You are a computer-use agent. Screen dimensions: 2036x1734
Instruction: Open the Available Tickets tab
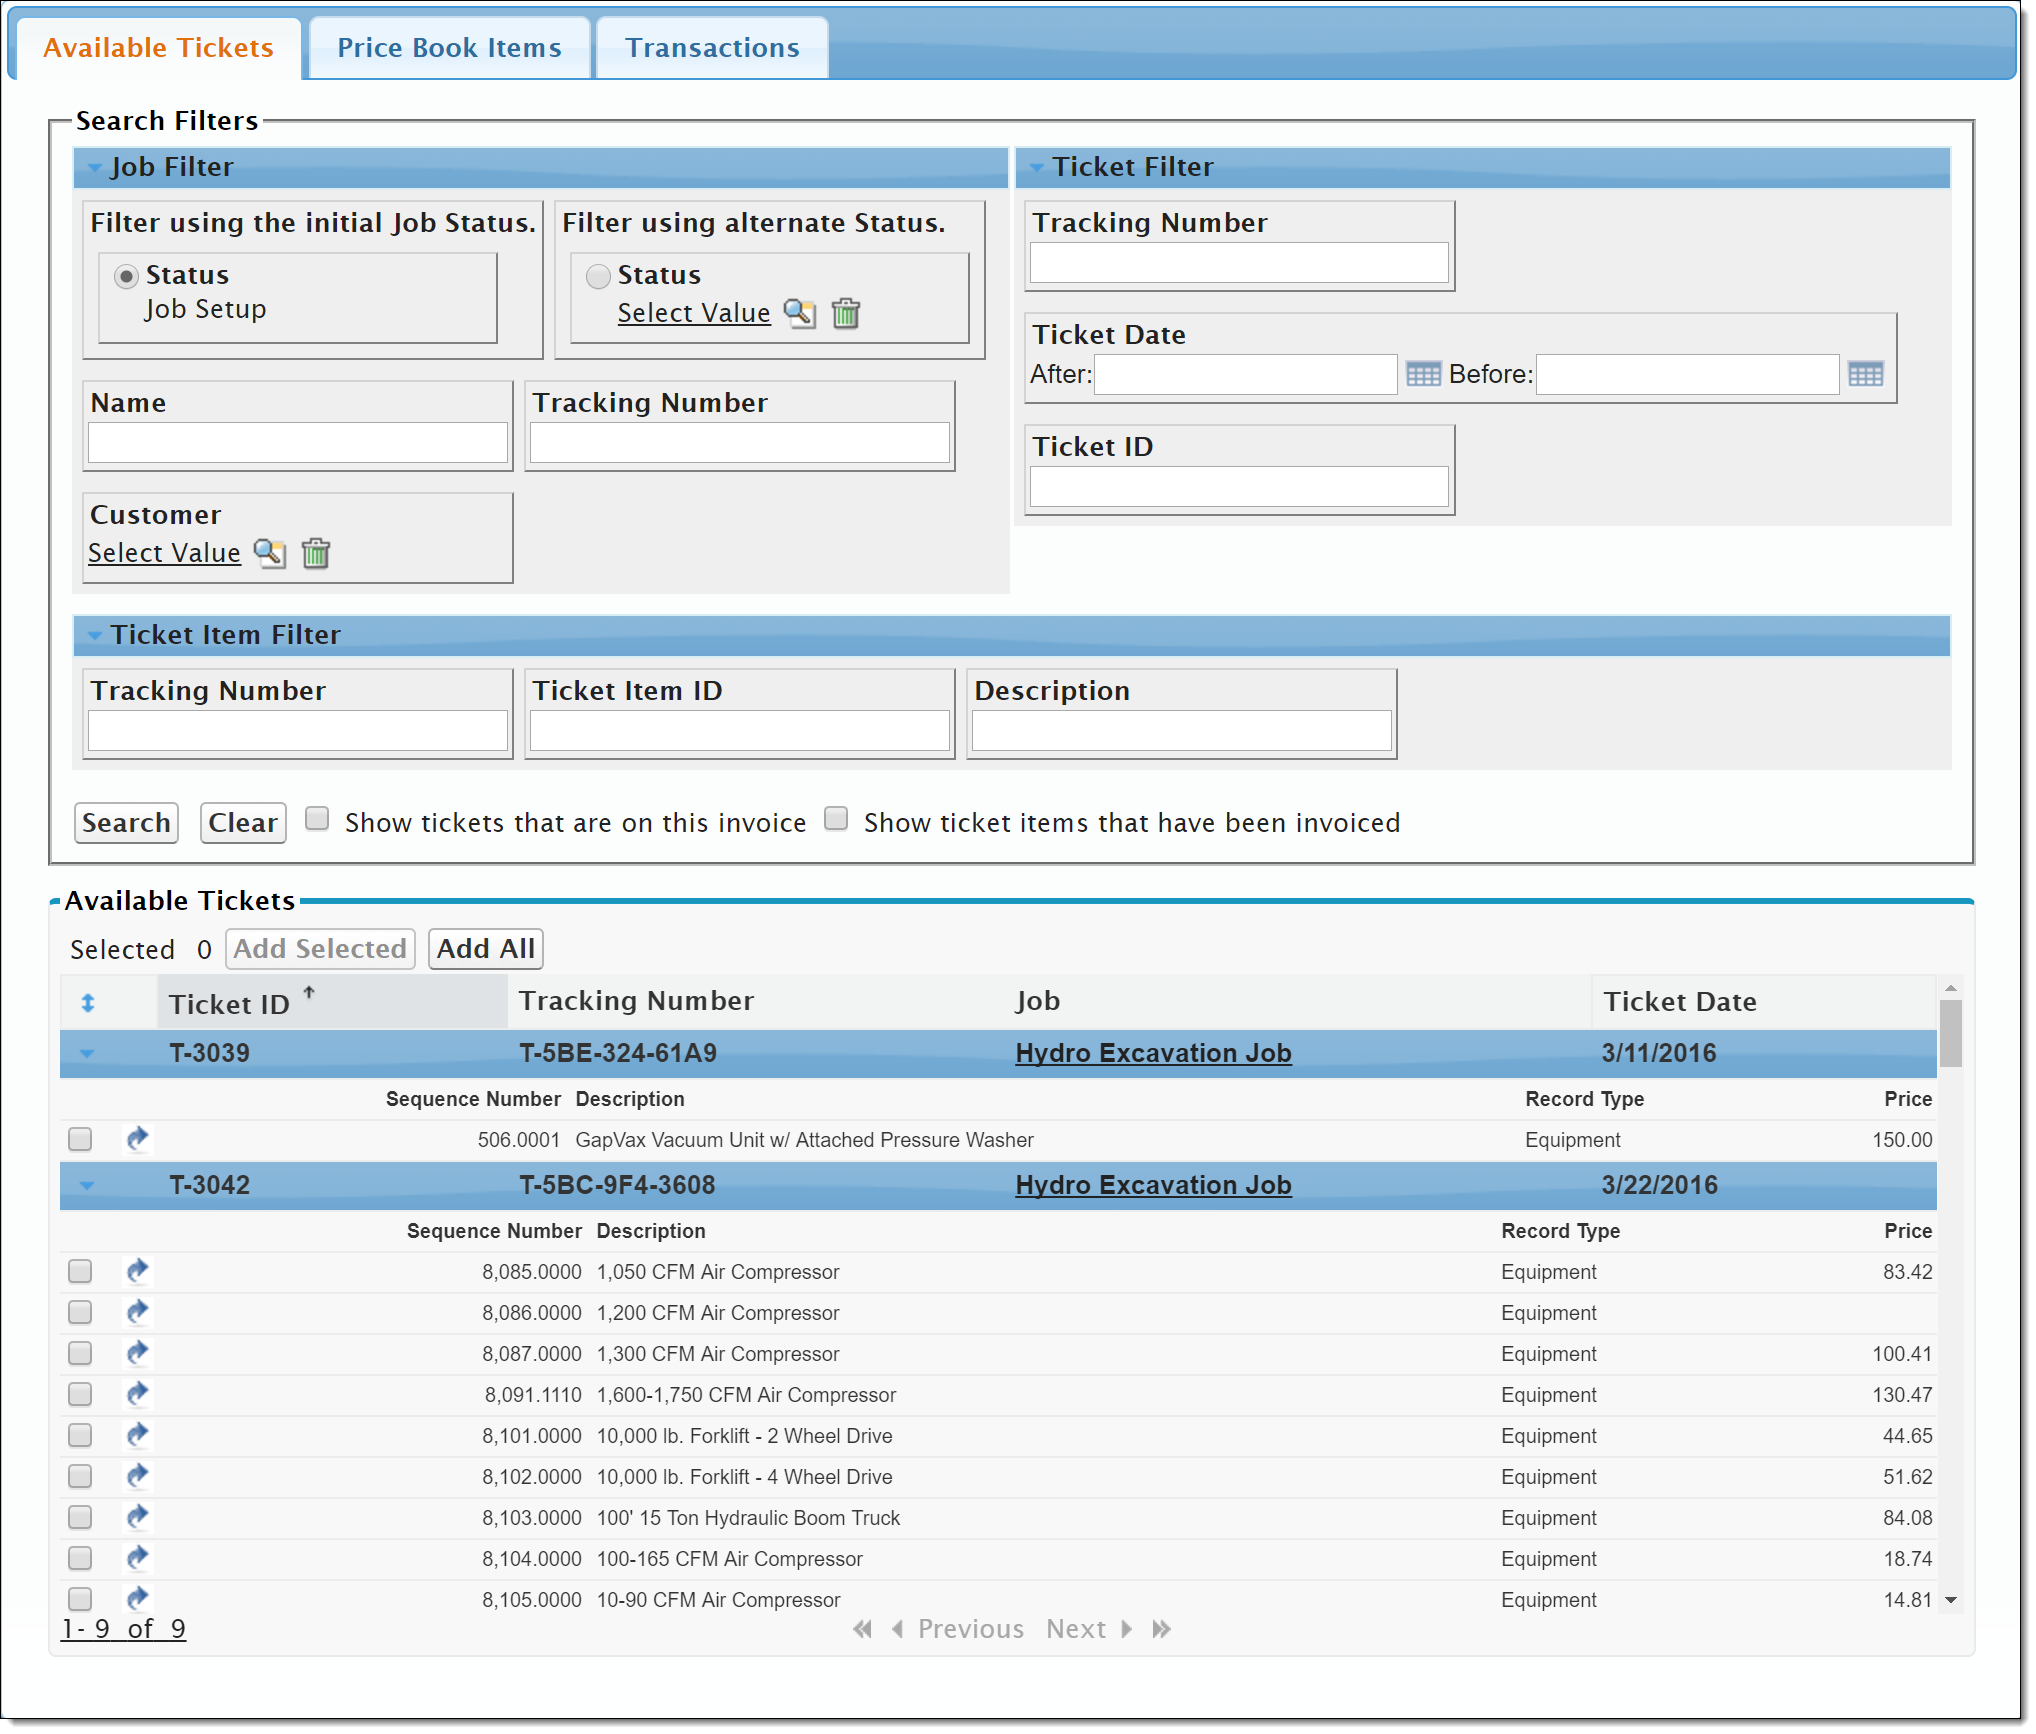(x=158, y=47)
